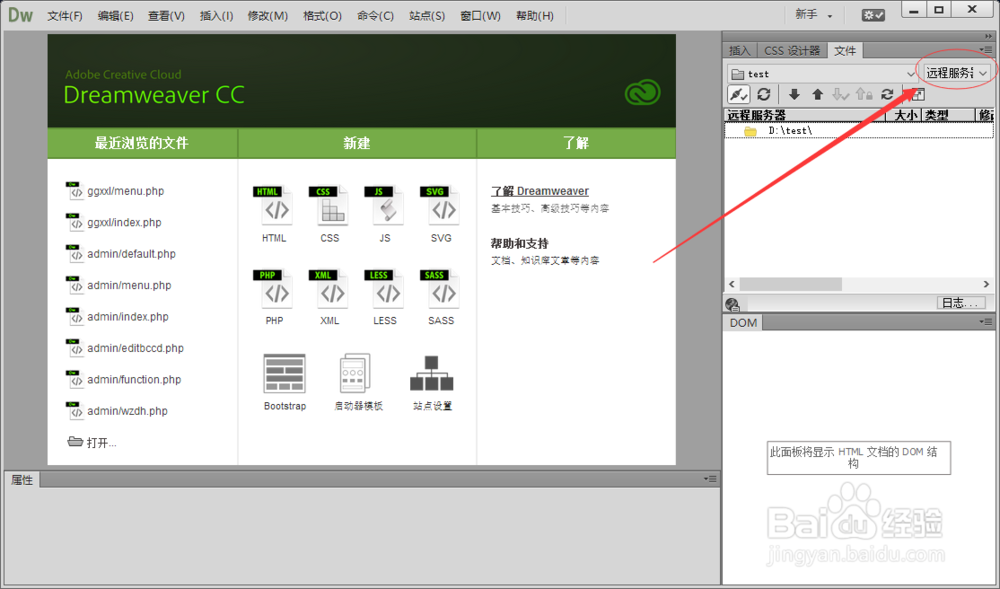Click the sync settings icon in title bar
This screenshot has width=1000, height=589.
873,15
